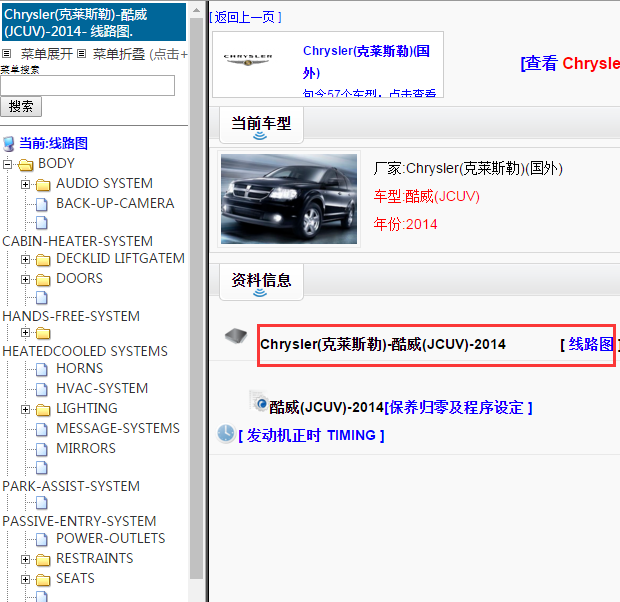Click the DOORS folder icon
Viewport: 620px width, 602px height.
(43, 279)
